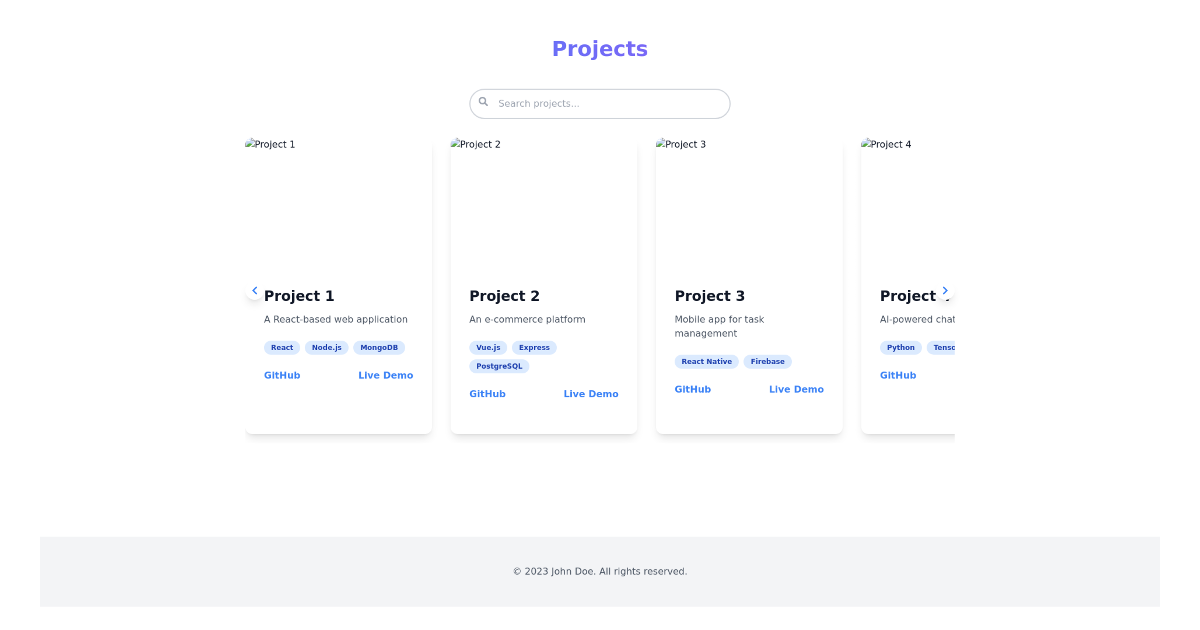Open the GitHub link for Project 3
This screenshot has height=630, width=1200.
click(693, 389)
